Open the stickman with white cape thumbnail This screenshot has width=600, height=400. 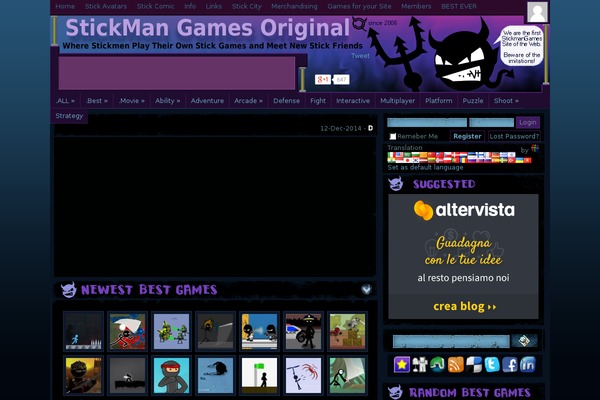point(127,331)
